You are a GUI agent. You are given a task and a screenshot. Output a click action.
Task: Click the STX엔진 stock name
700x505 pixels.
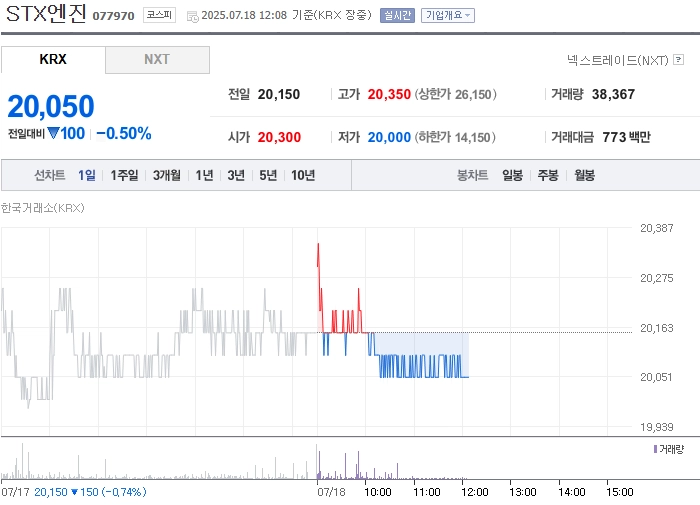pos(46,13)
